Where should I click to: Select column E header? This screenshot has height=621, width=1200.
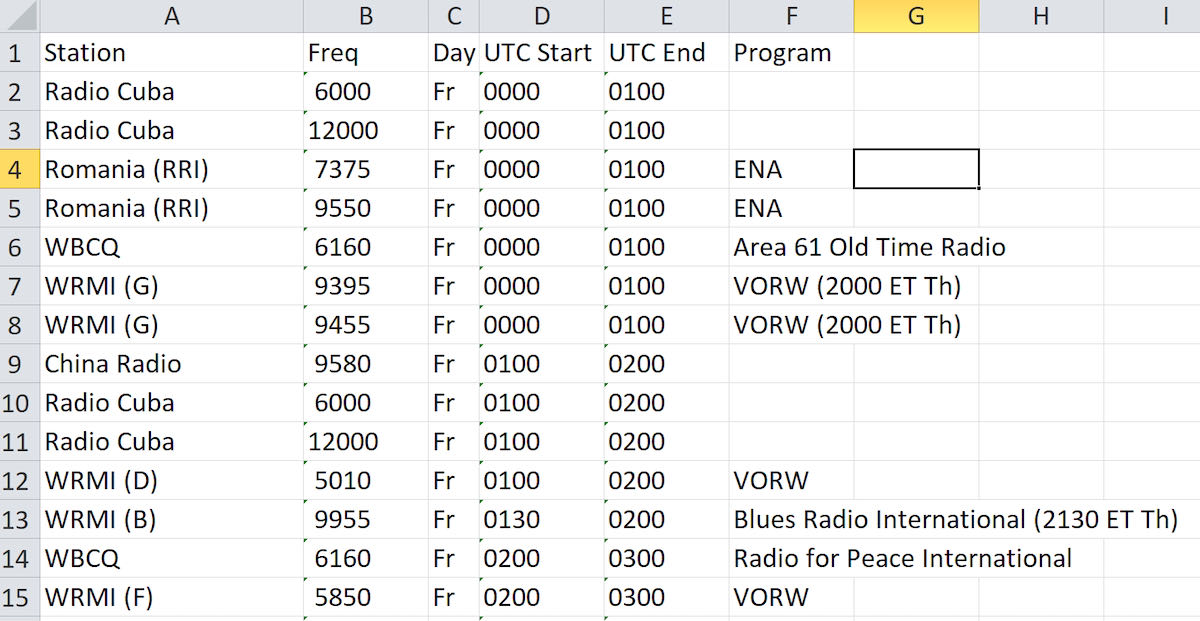tap(666, 16)
